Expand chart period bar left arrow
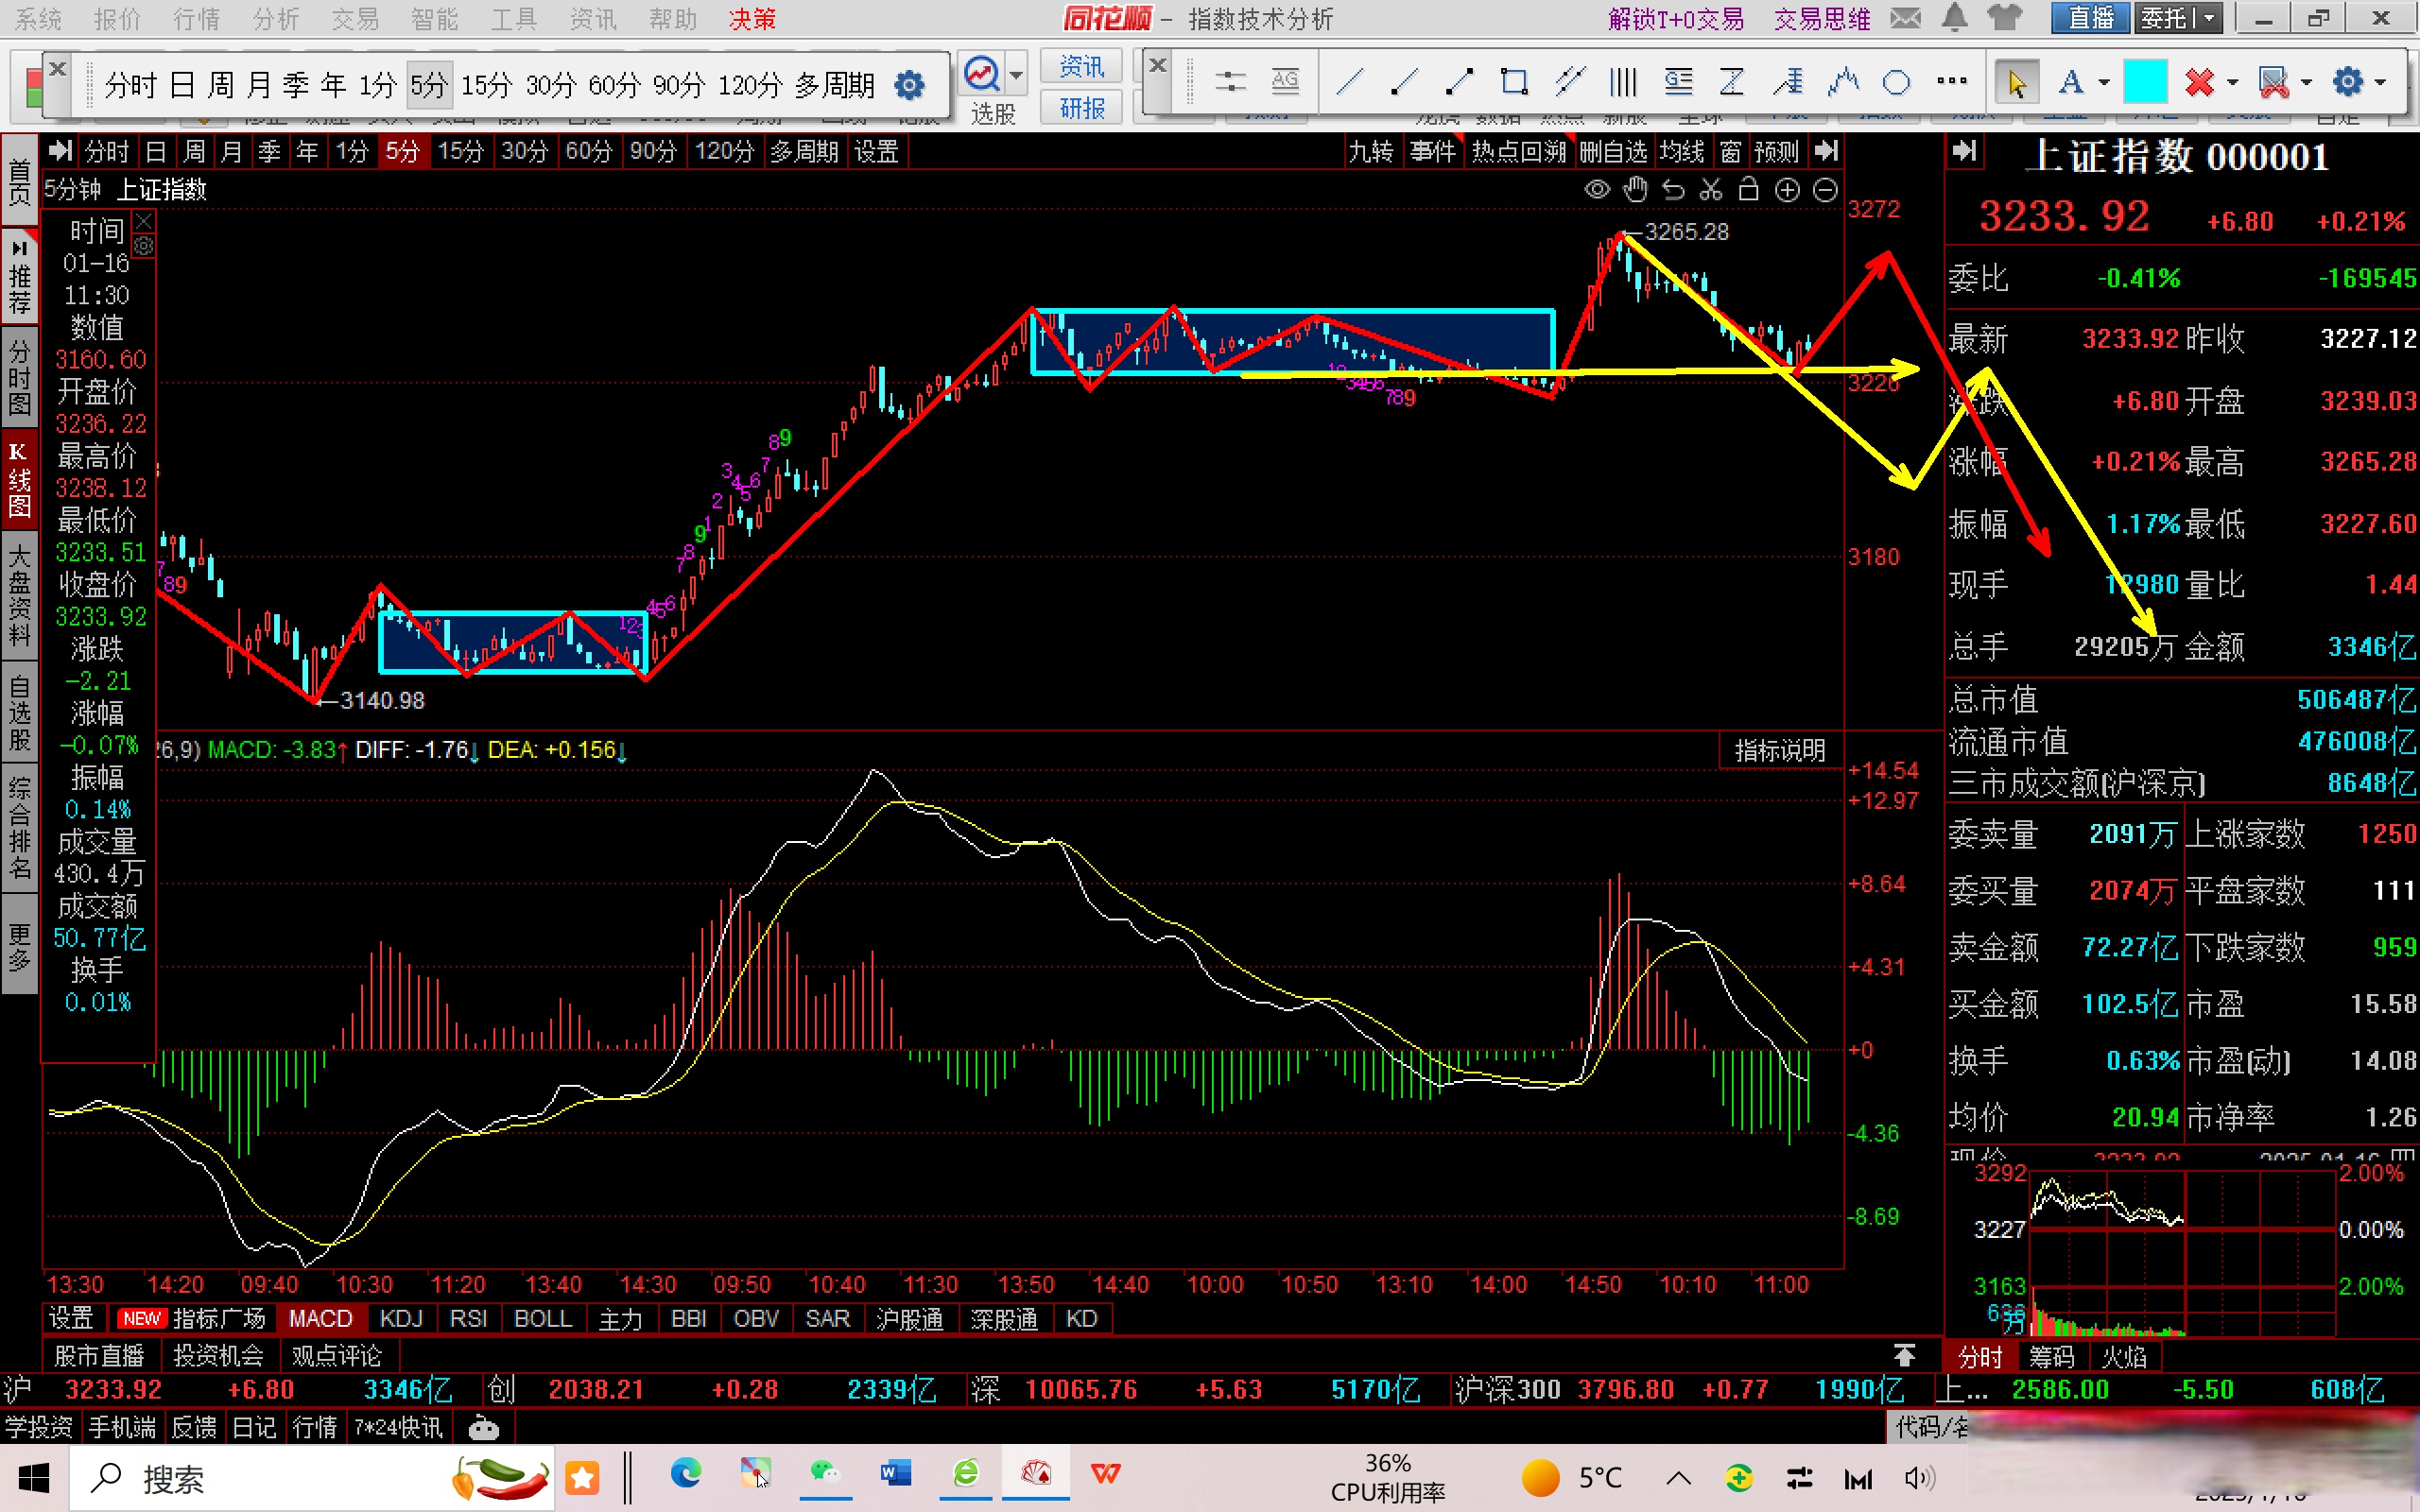The width and height of the screenshot is (2420, 1512). (60, 151)
